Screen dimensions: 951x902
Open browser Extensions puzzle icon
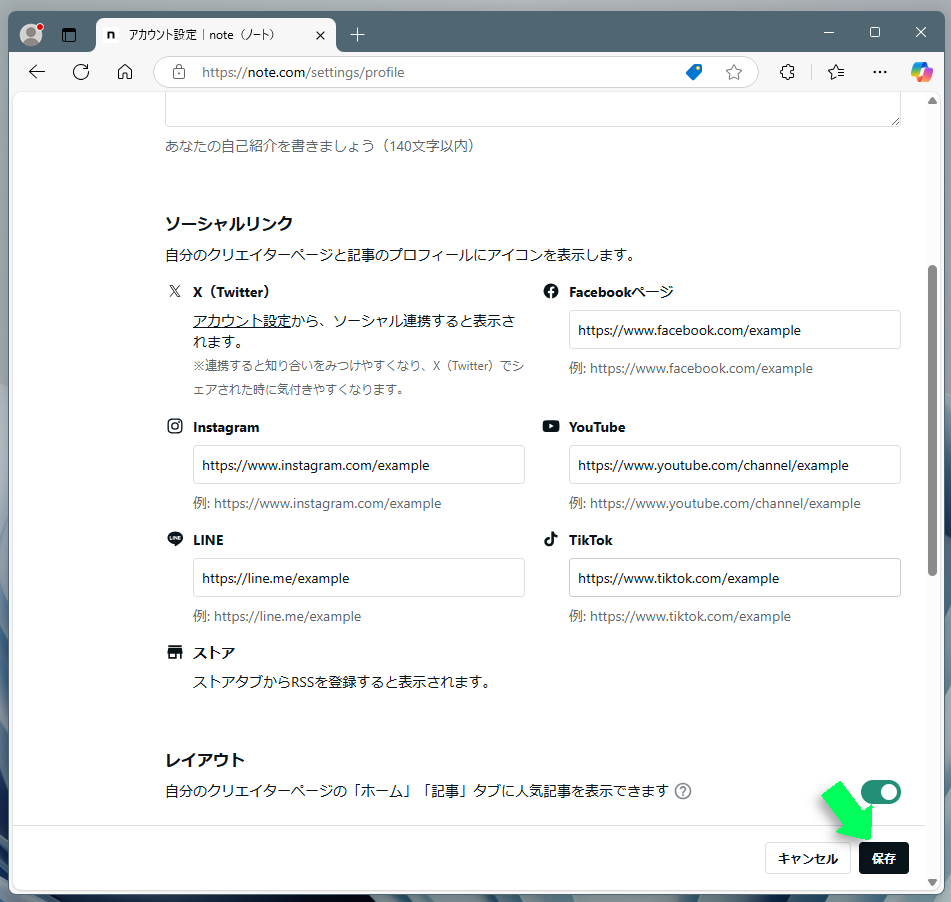[787, 72]
